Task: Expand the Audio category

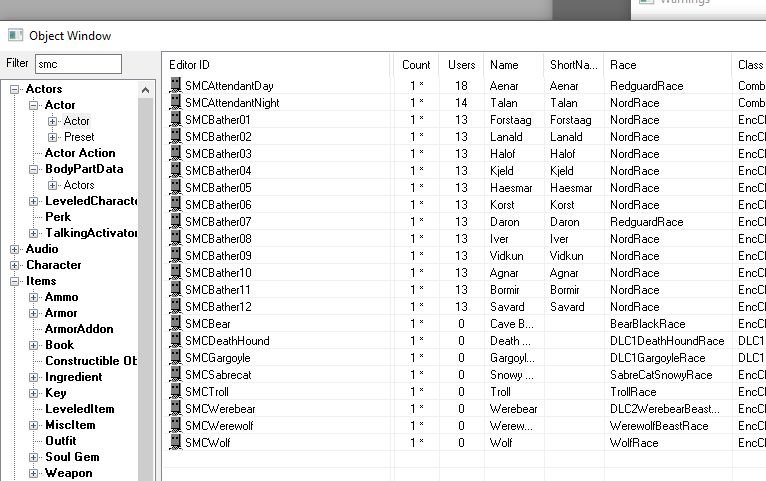Action: 15,250
